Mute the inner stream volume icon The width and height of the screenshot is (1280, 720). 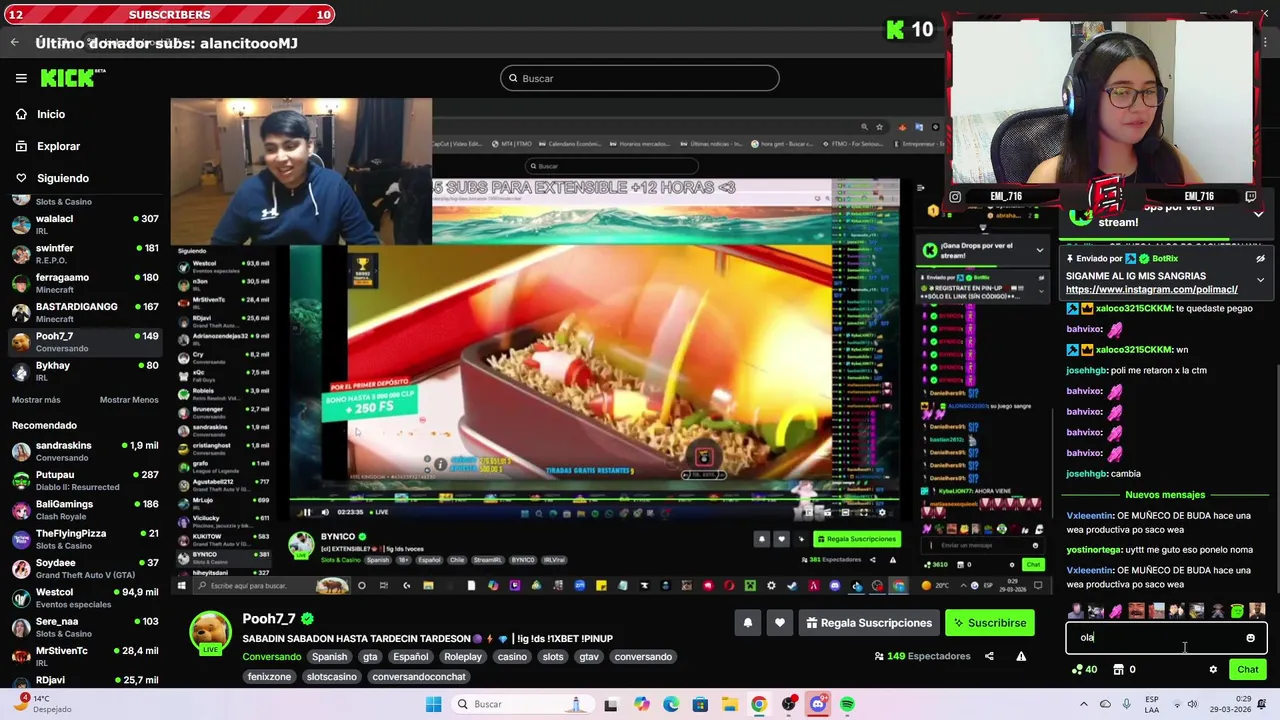(325, 512)
